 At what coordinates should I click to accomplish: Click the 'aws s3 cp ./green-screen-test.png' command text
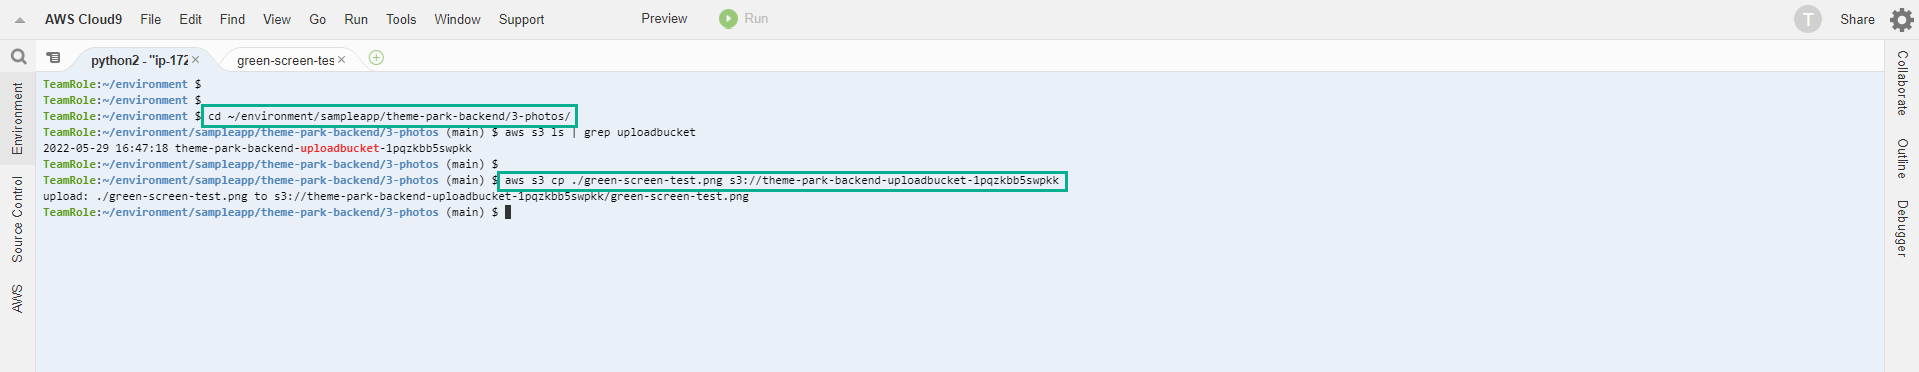coord(781,180)
